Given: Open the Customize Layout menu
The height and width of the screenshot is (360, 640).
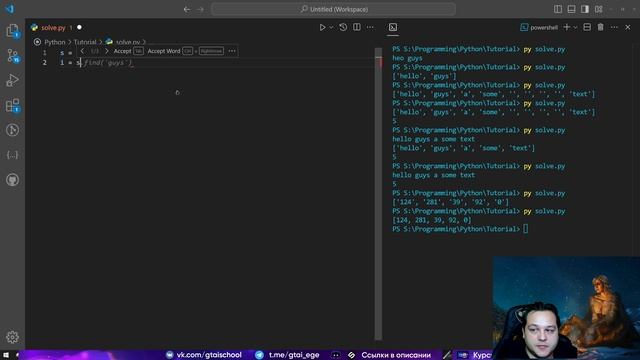Looking at the screenshot, I should [598, 9].
